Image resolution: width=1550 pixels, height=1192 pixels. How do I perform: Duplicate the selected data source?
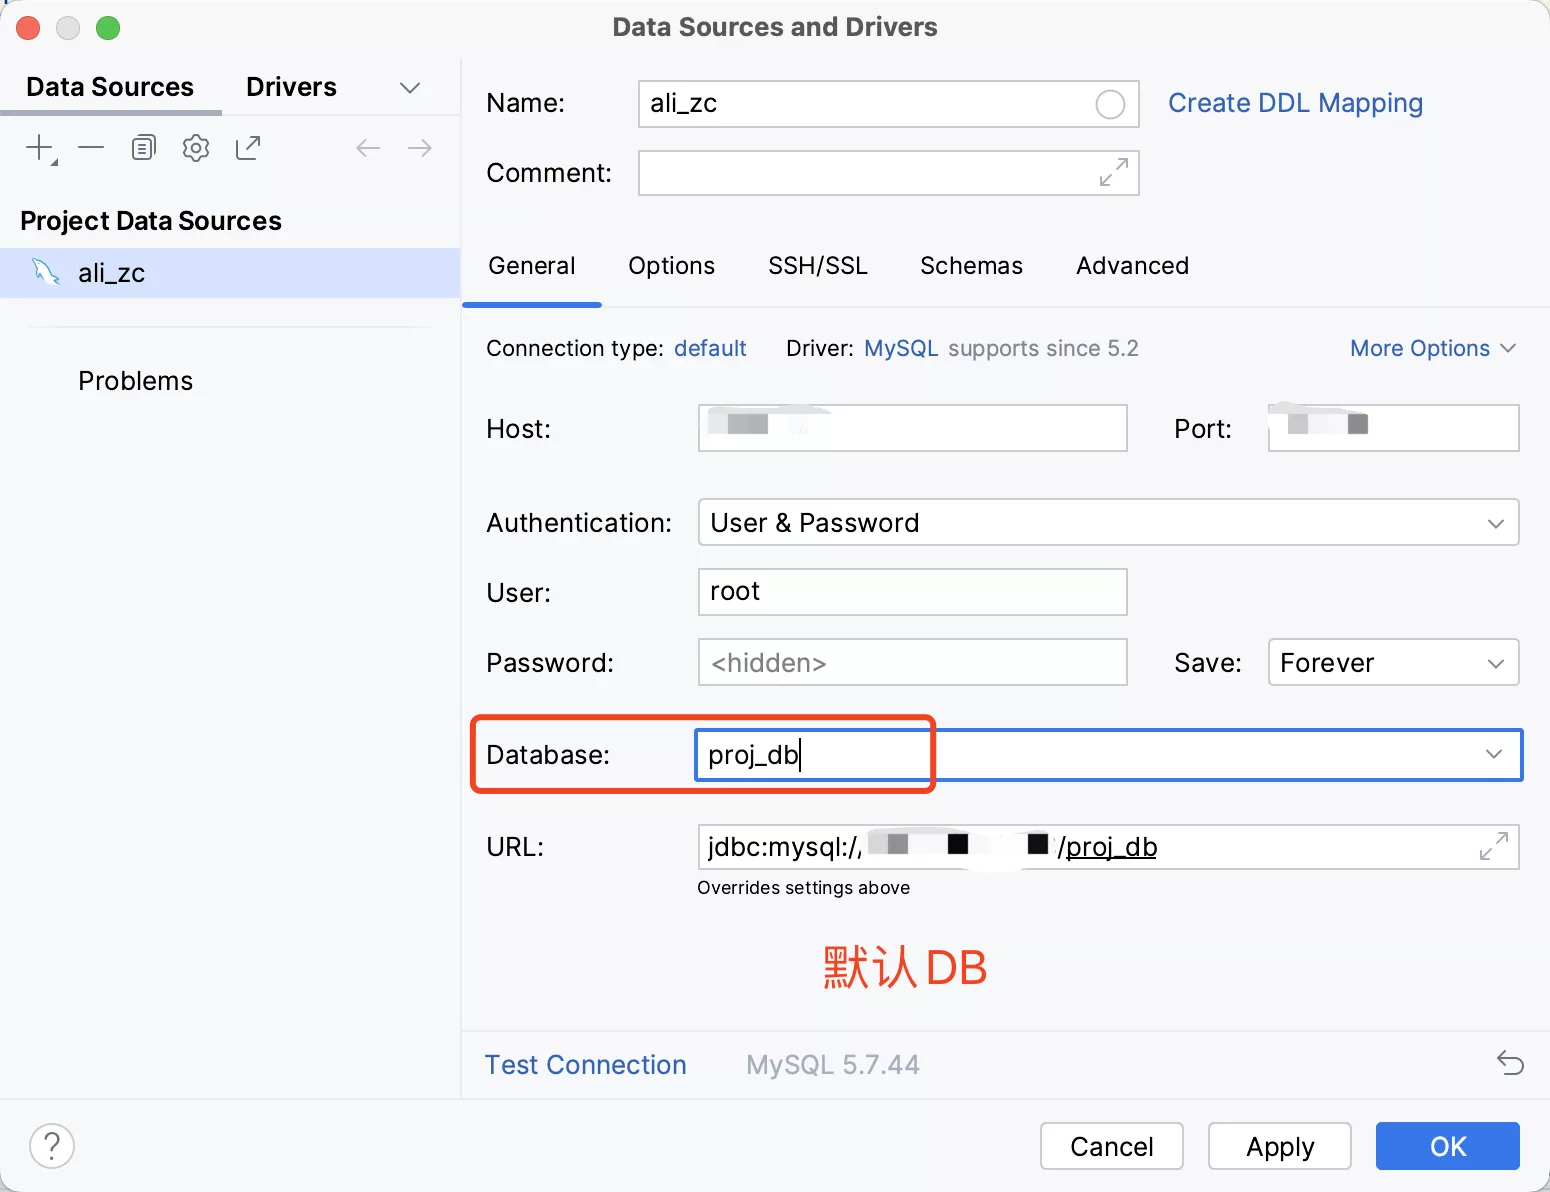pos(144,148)
